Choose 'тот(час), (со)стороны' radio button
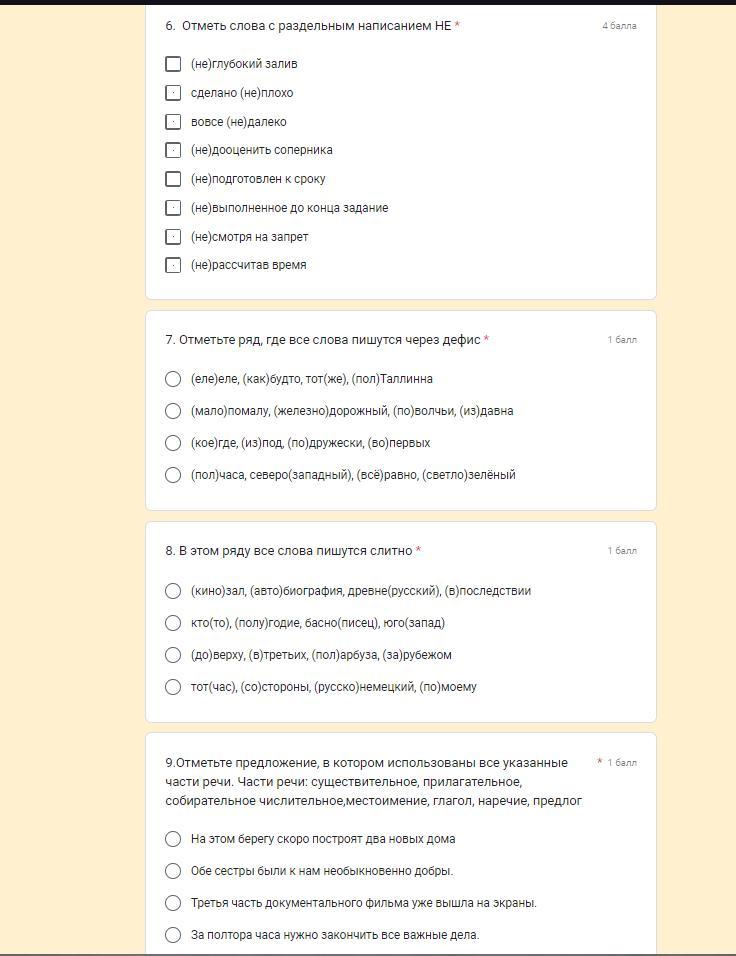 pos(173,687)
